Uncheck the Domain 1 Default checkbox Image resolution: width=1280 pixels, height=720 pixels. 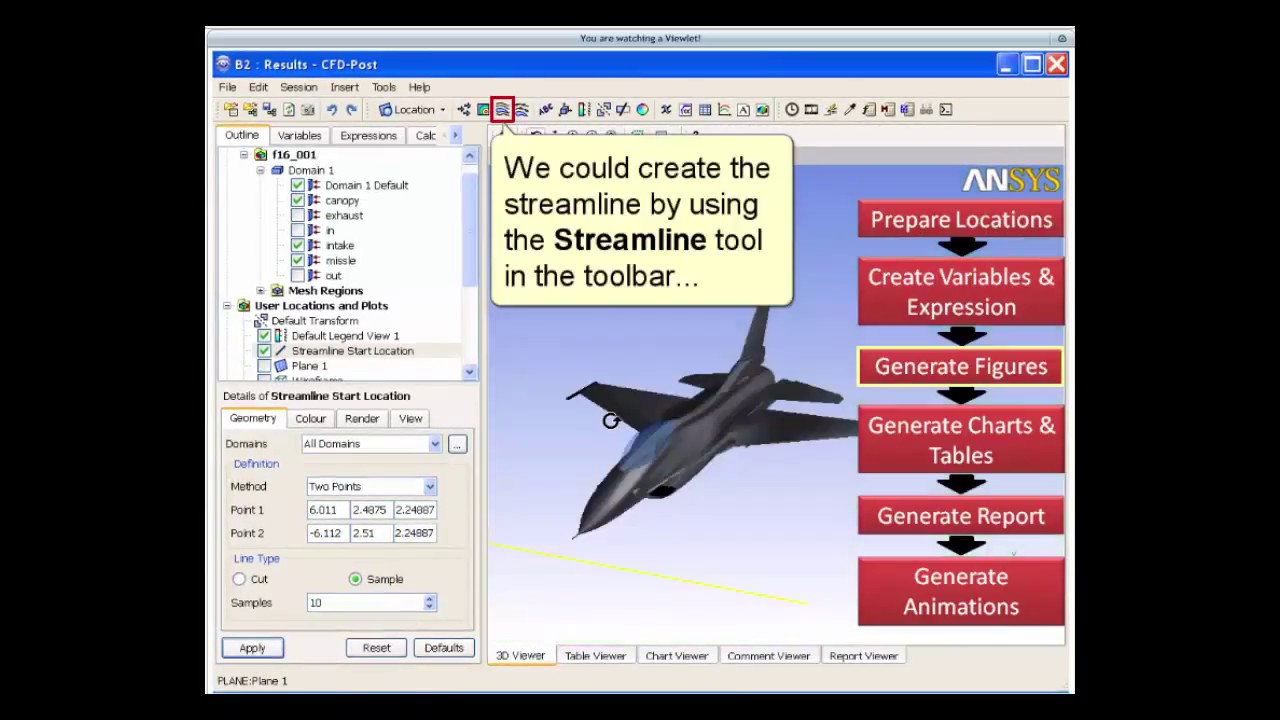click(x=297, y=185)
